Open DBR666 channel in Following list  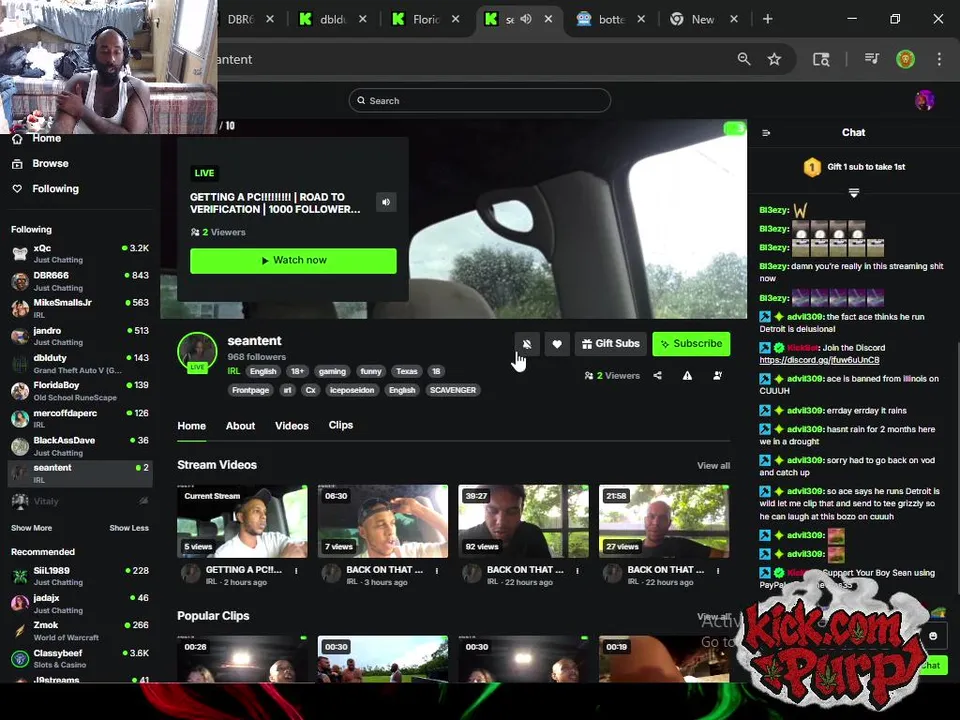click(x=80, y=281)
